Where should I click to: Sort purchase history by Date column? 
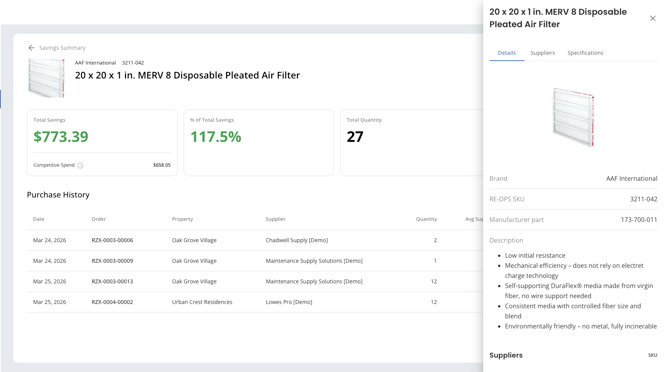tap(38, 219)
